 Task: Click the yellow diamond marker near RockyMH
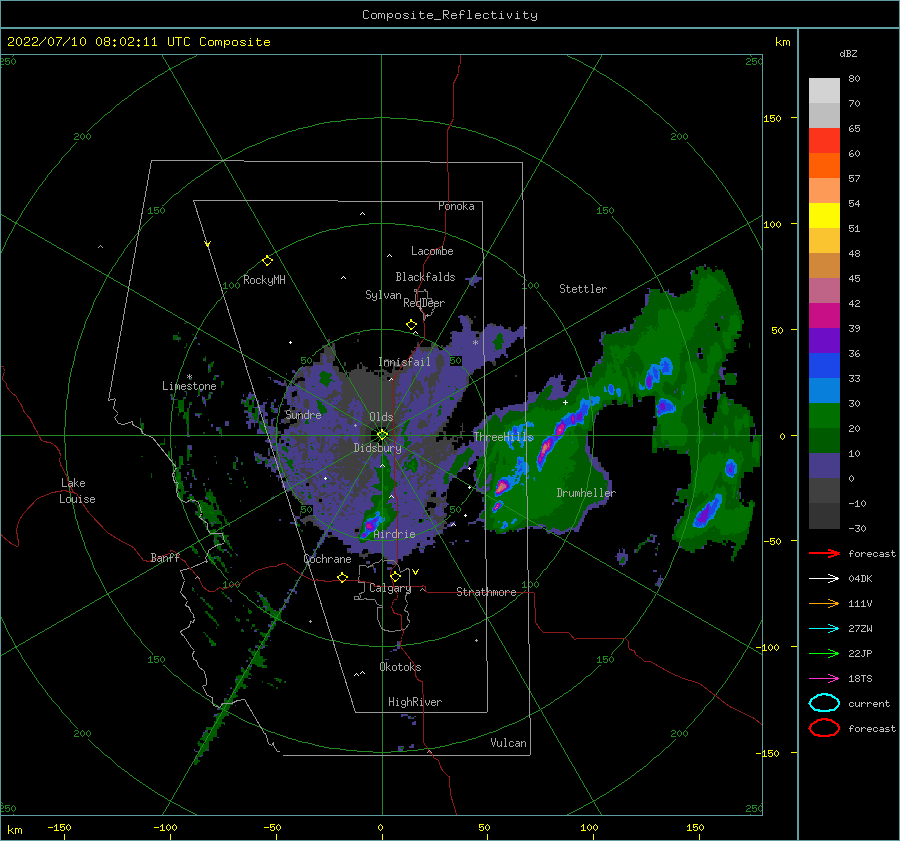(267, 261)
